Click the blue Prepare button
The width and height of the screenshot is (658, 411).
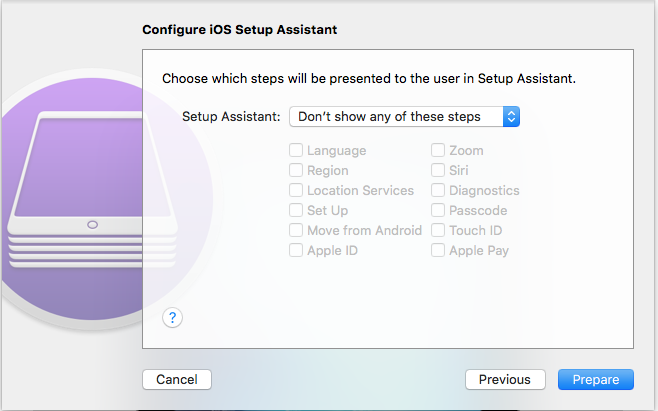[x=595, y=380]
